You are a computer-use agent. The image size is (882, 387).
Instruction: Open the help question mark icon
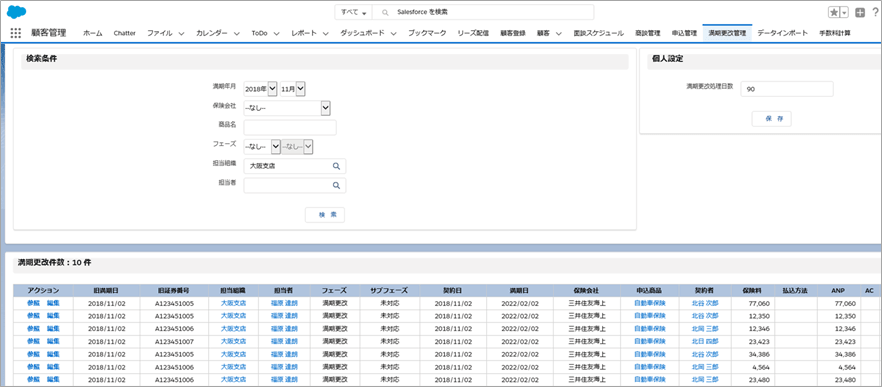[875, 12]
